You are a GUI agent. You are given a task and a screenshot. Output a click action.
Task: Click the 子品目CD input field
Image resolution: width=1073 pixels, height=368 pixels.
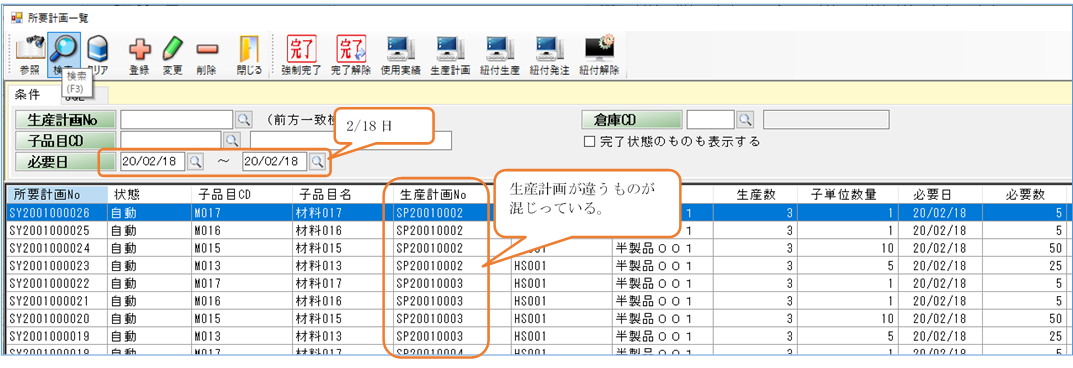[x=171, y=140]
